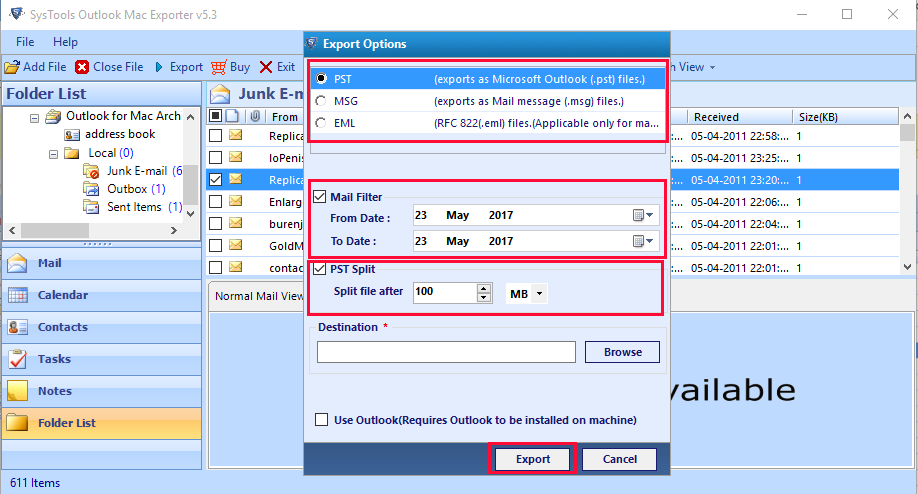Image resolution: width=918 pixels, height=494 pixels.
Task: Click the Destination path input field
Action: point(446,352)
